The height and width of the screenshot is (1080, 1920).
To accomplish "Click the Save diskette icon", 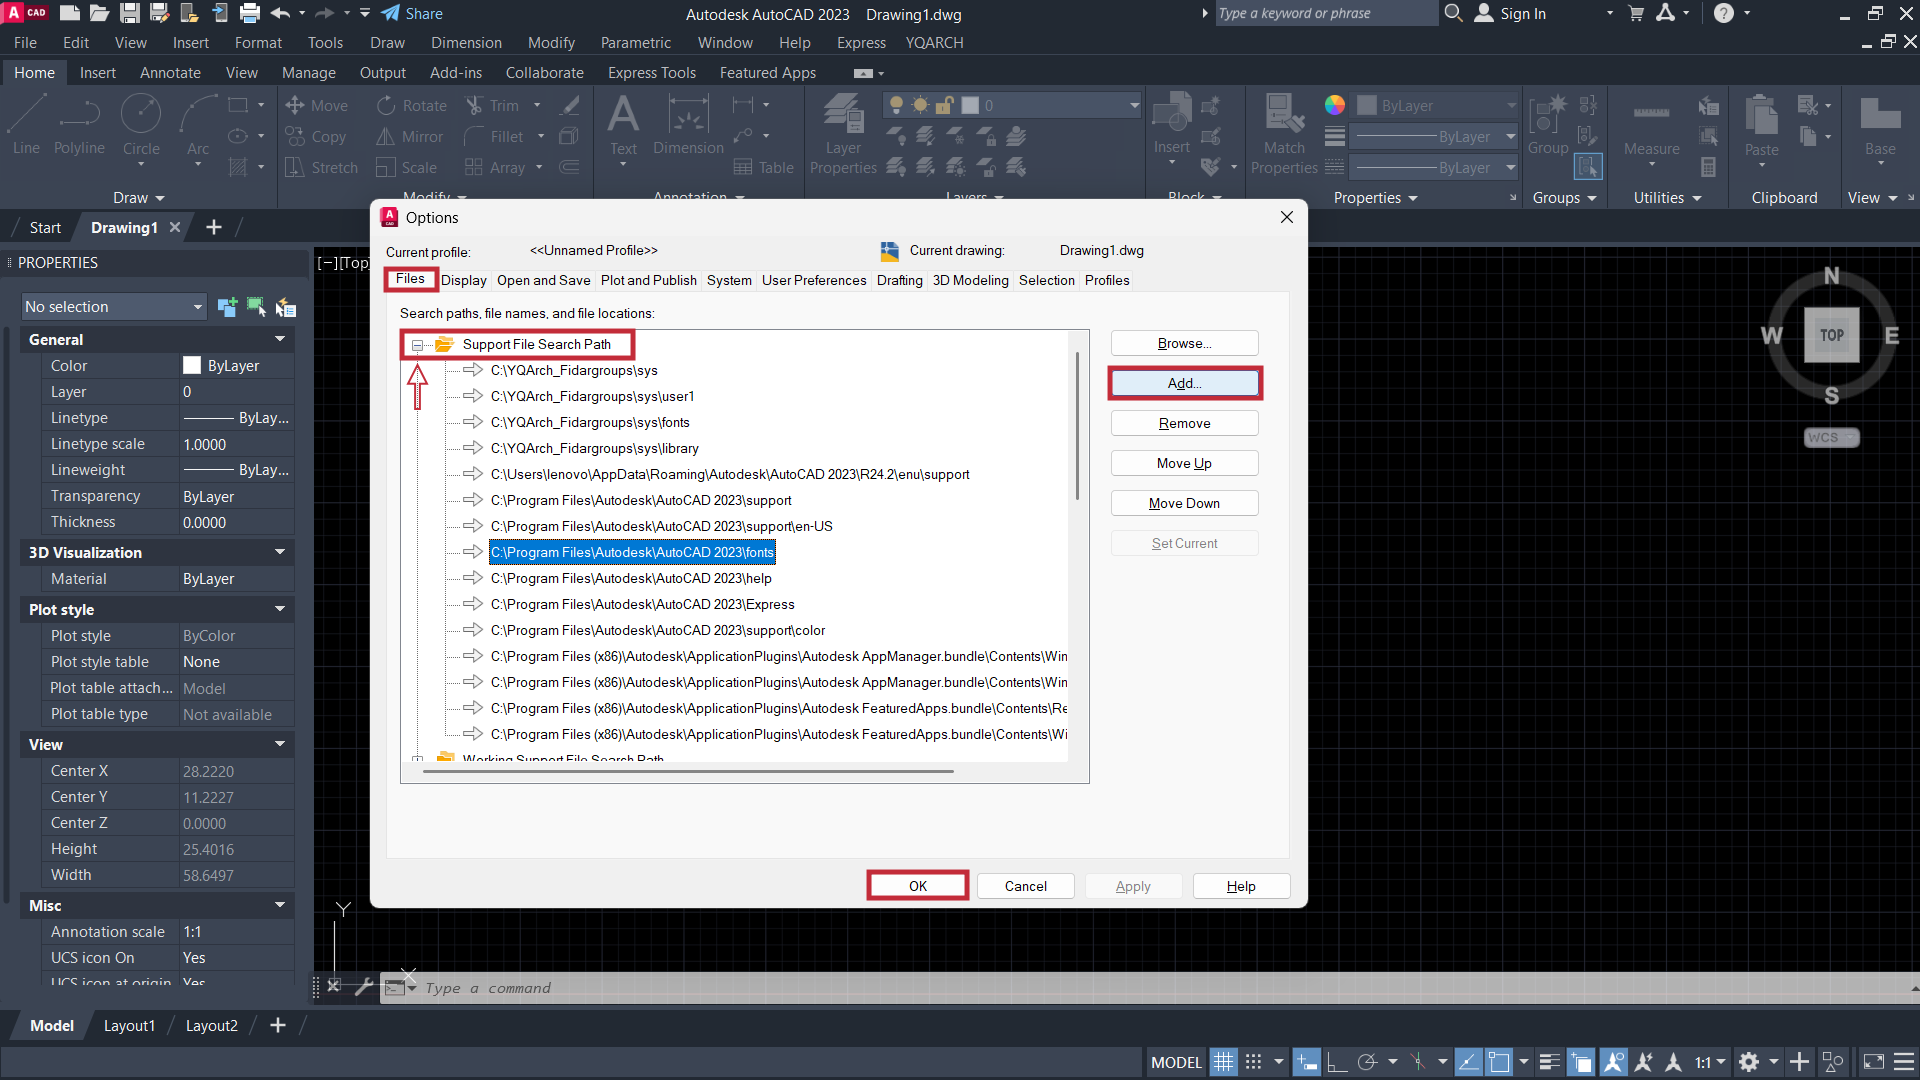I will click(x=129, y=13).
